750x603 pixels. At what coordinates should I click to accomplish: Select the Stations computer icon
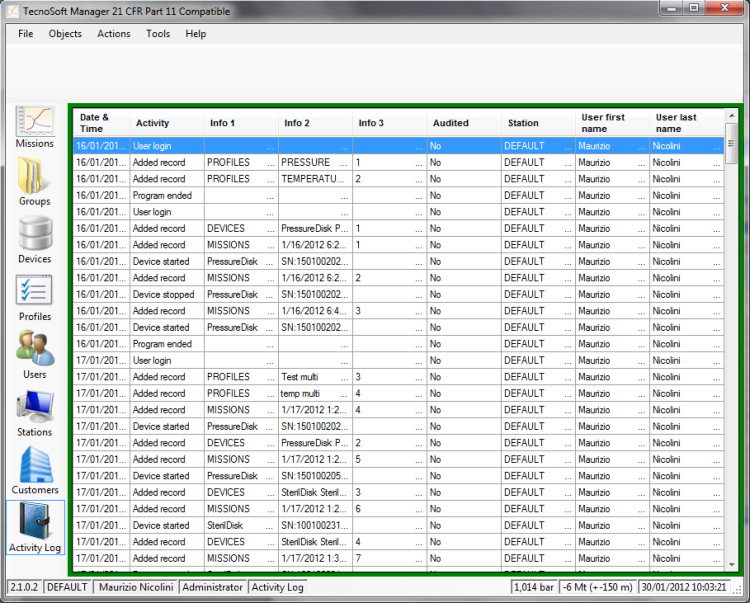pyautogui.click(x=35, y=408)
